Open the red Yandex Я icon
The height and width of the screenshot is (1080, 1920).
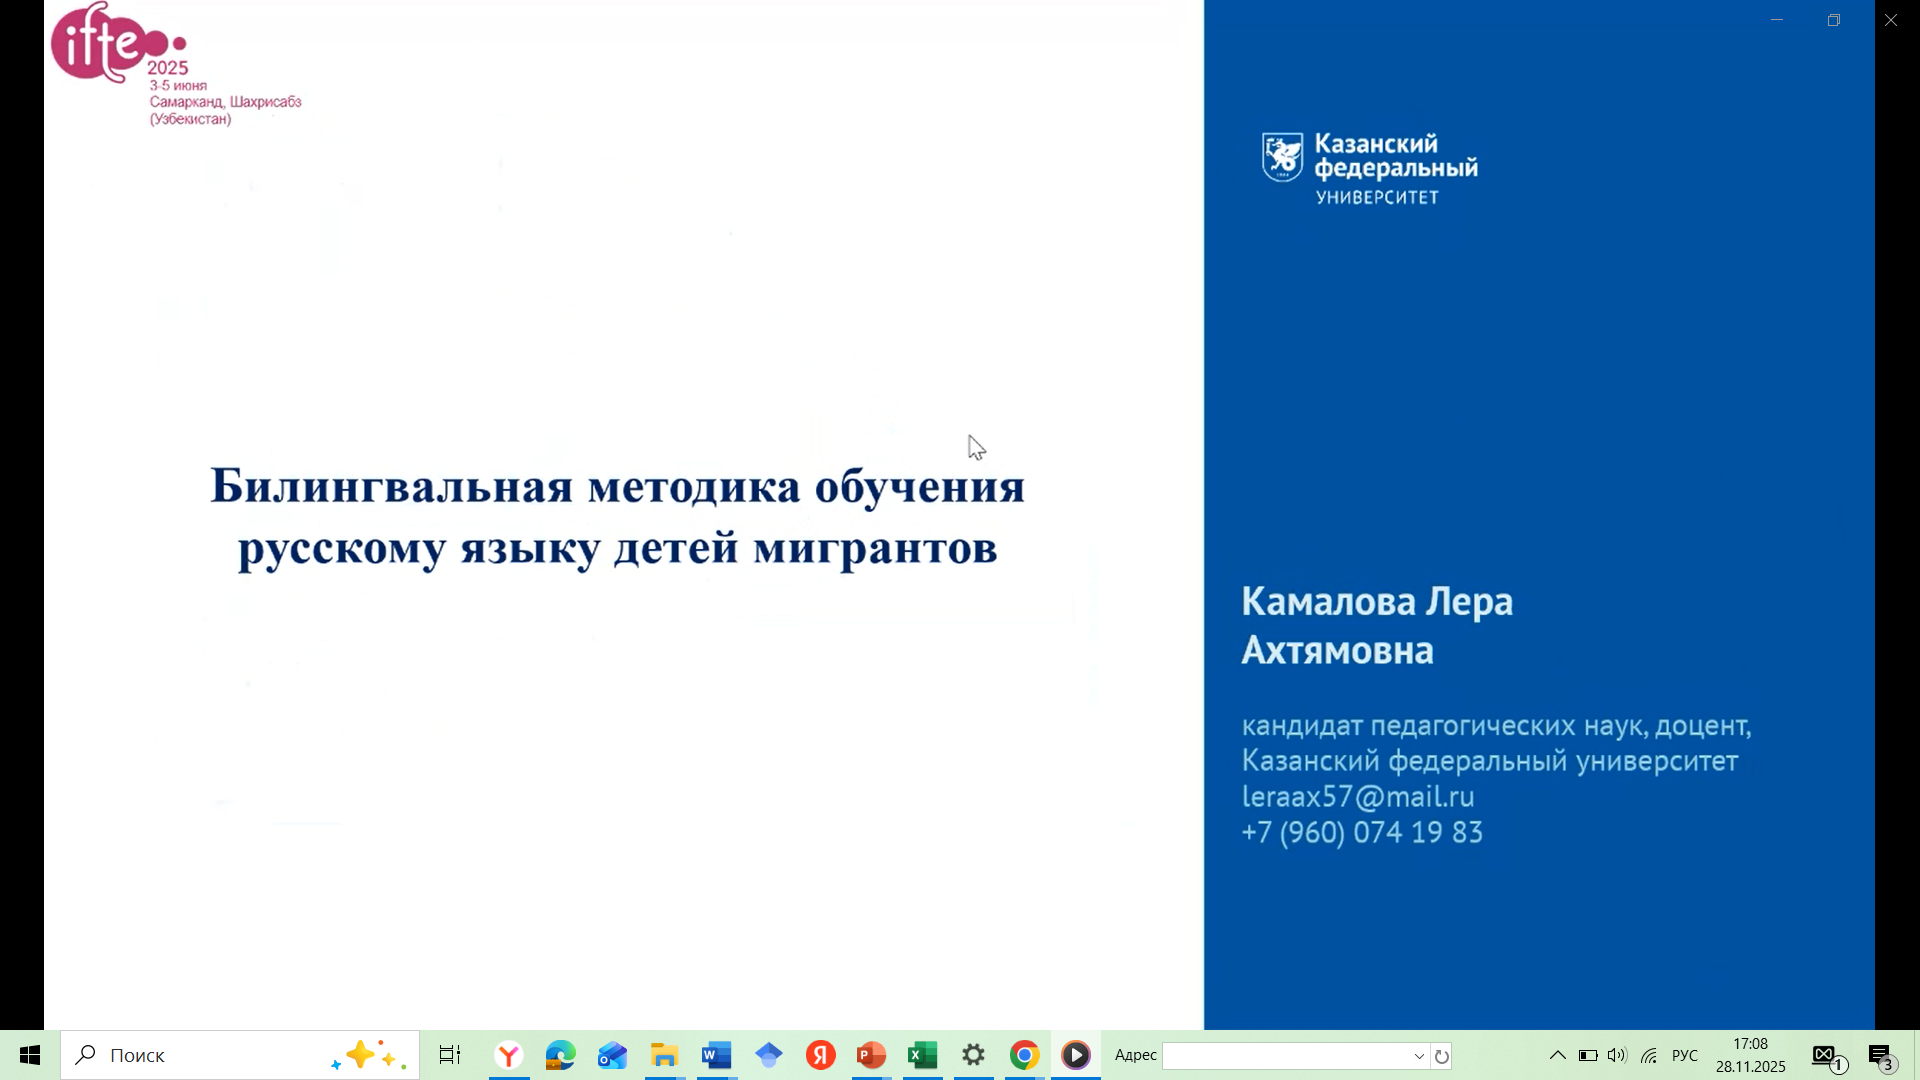(x=820, y=1055)
